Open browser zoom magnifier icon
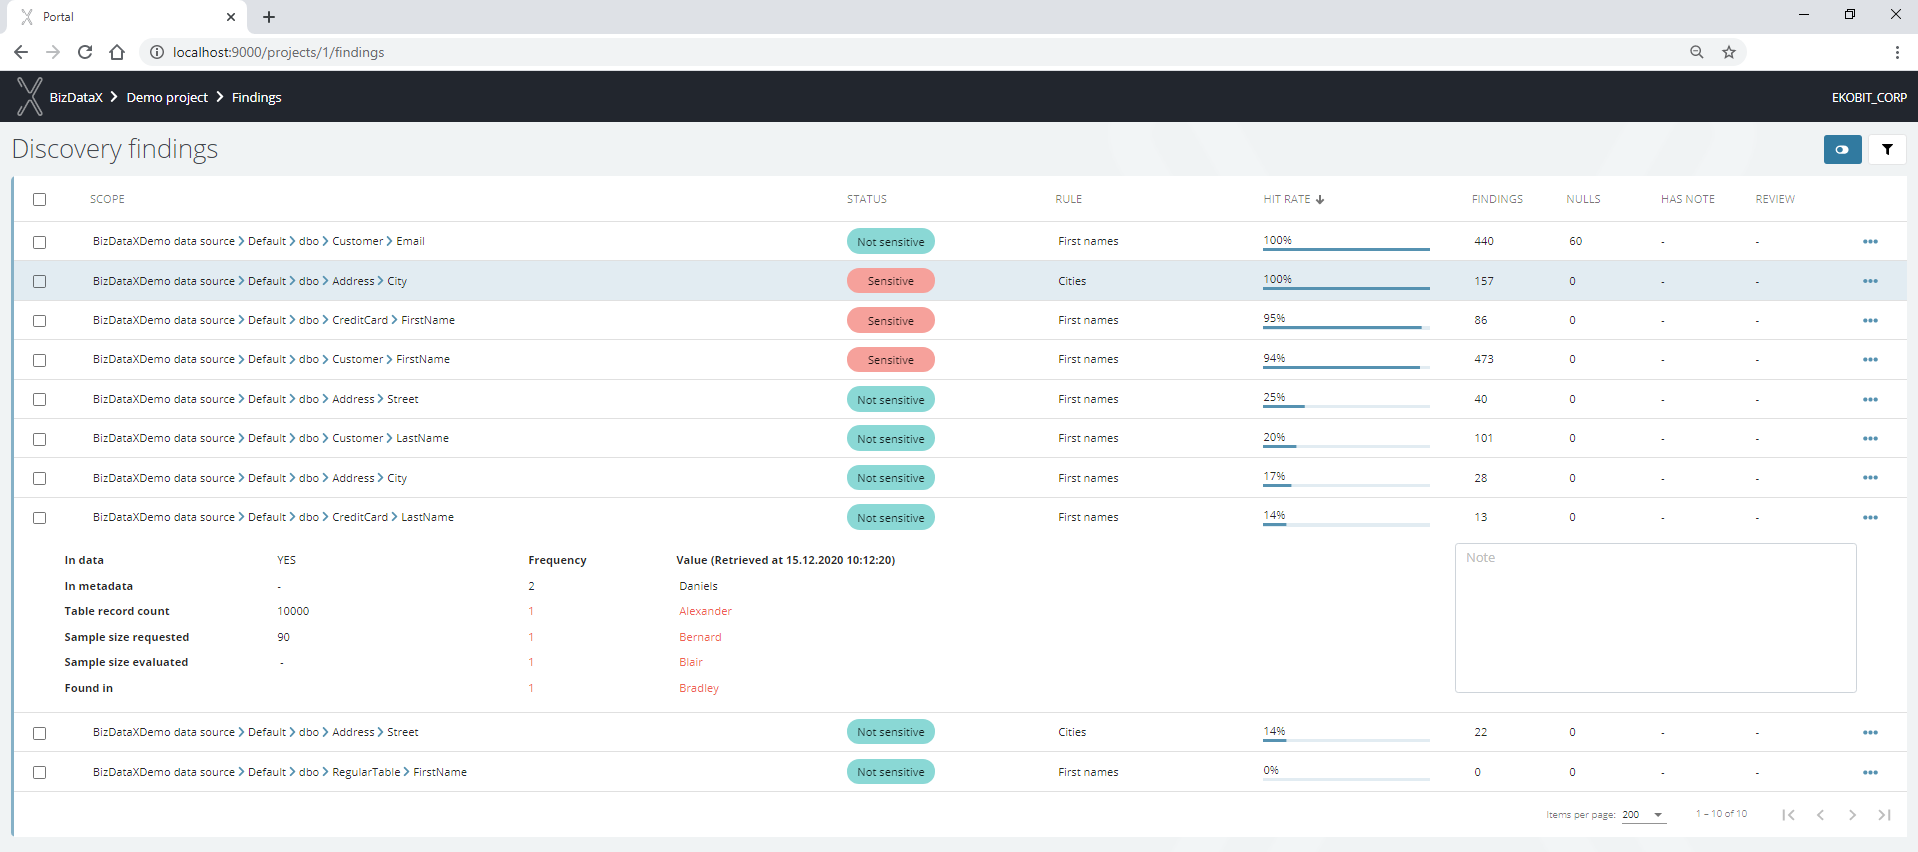Image resolution: width=1918 pixels, height=852 pixels. point(1697,52)
